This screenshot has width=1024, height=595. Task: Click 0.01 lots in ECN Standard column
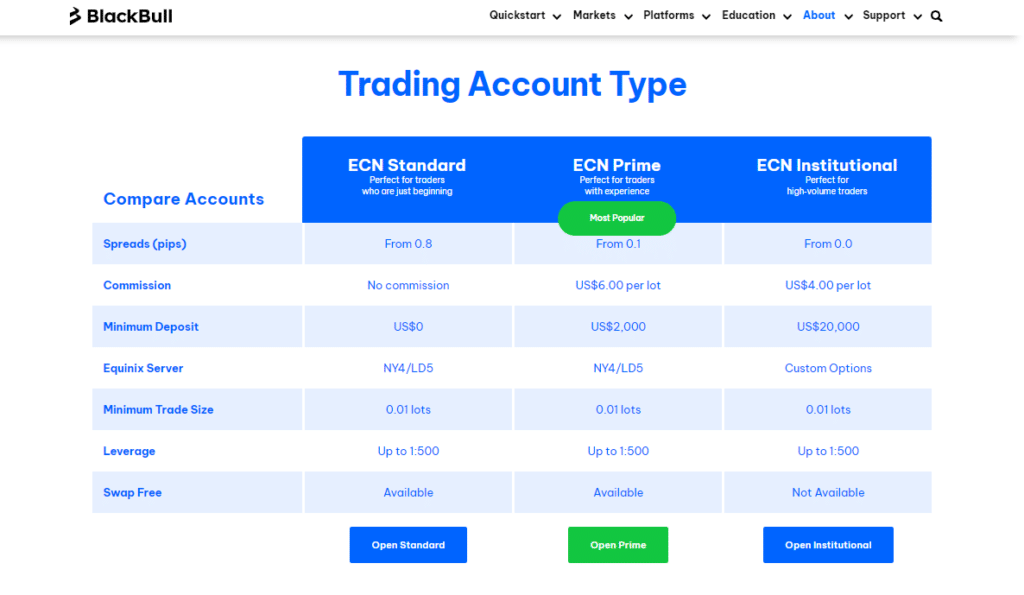[x=408, y=410]
